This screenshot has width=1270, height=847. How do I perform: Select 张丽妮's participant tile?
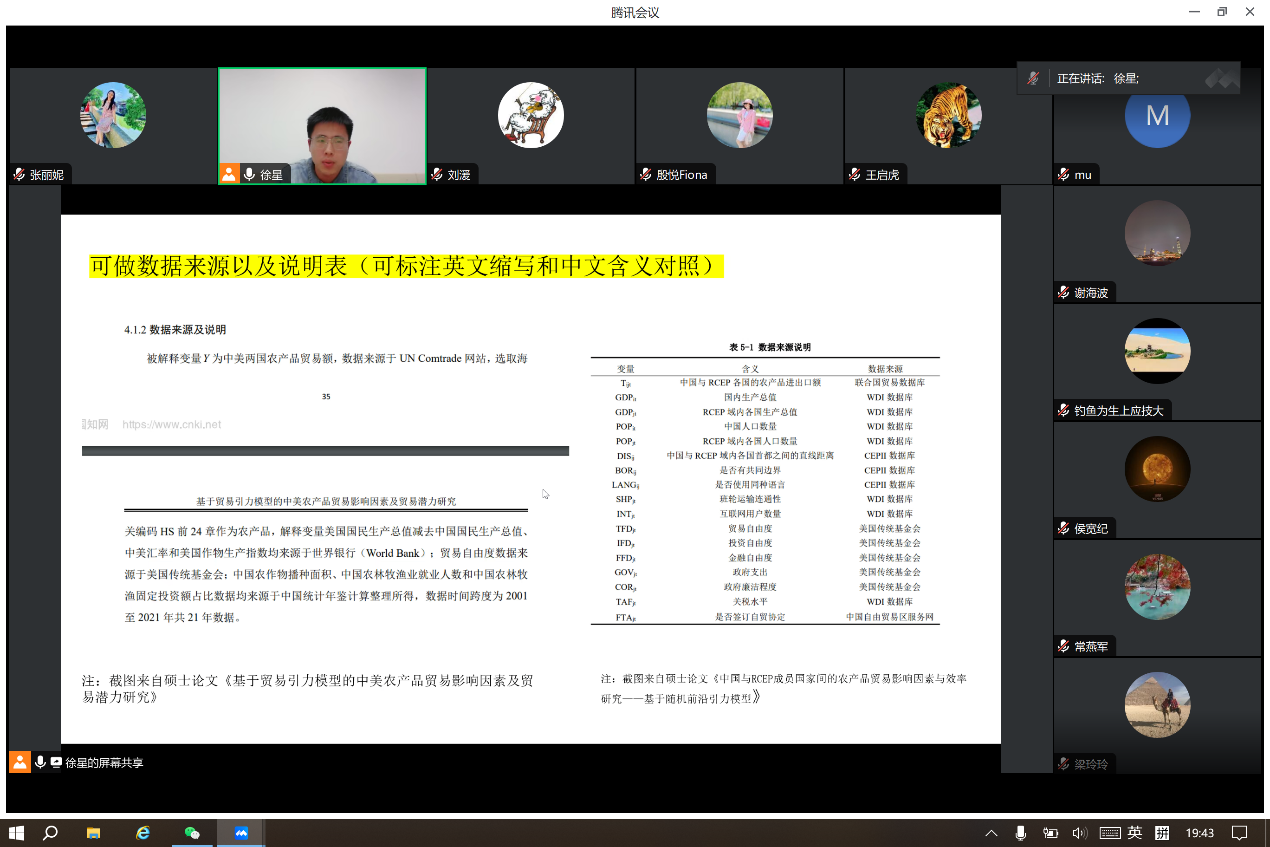pyautogui.click(x=113, y=115)
